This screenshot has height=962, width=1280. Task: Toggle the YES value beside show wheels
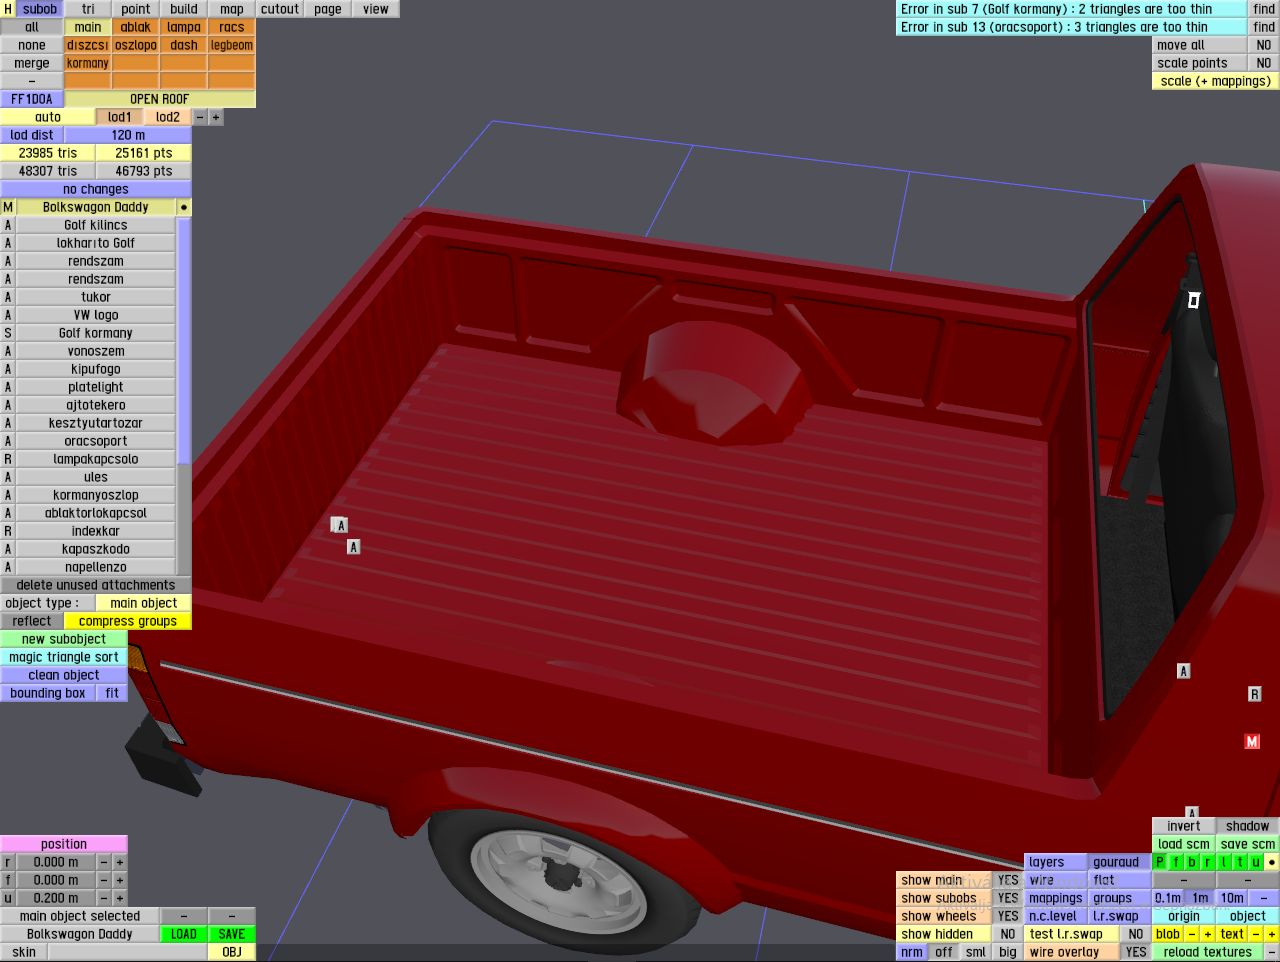[1008, 916]
